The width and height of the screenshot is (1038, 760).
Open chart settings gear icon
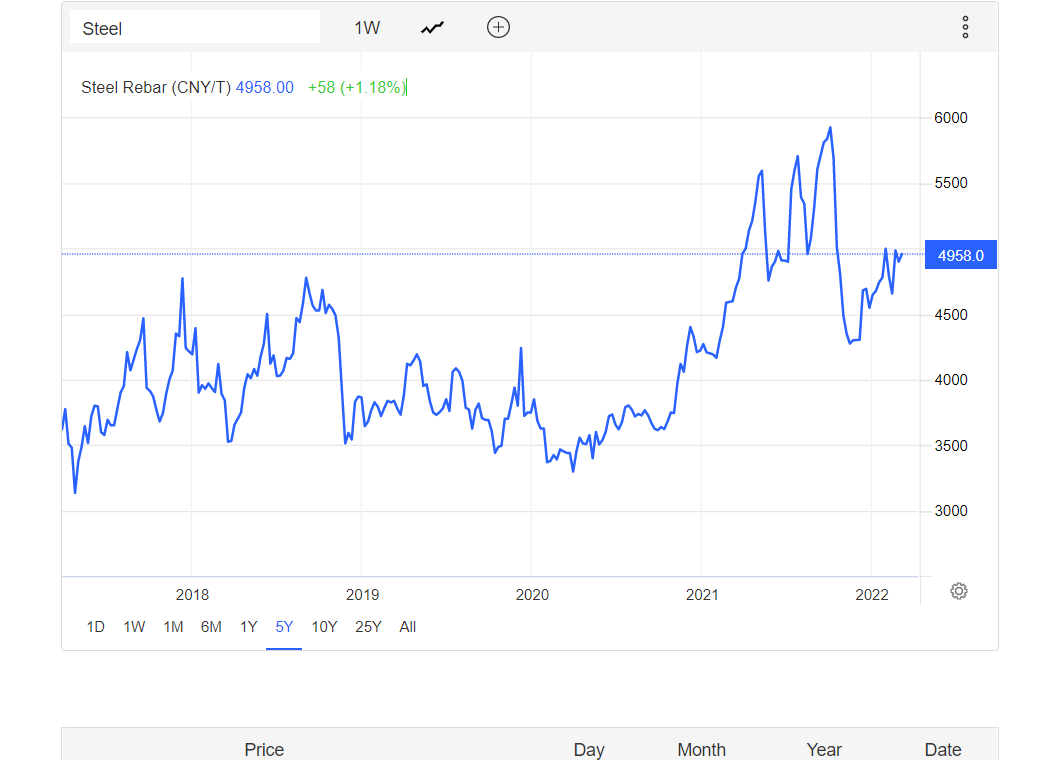point(959,591)
